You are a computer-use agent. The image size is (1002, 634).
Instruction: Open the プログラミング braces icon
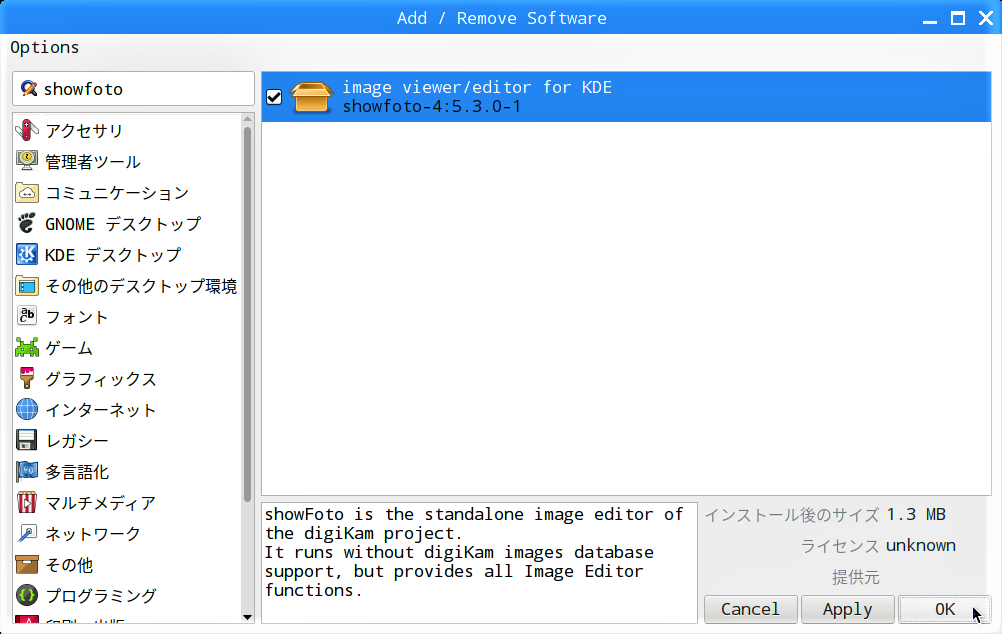point(27,595)
